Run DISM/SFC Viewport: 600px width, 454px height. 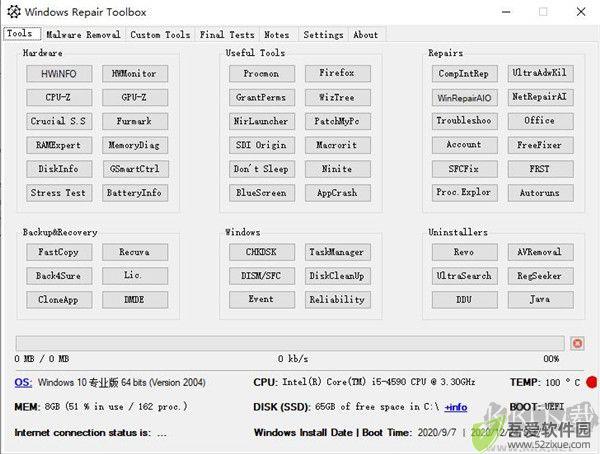pos(262,276)
